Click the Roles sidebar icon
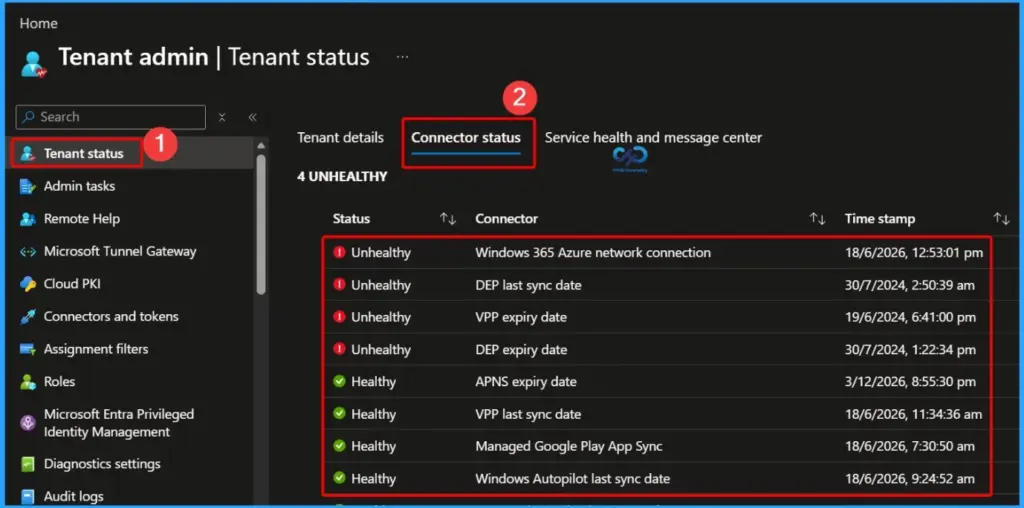This screenshot has width=1024, height=508. [27, 382]
